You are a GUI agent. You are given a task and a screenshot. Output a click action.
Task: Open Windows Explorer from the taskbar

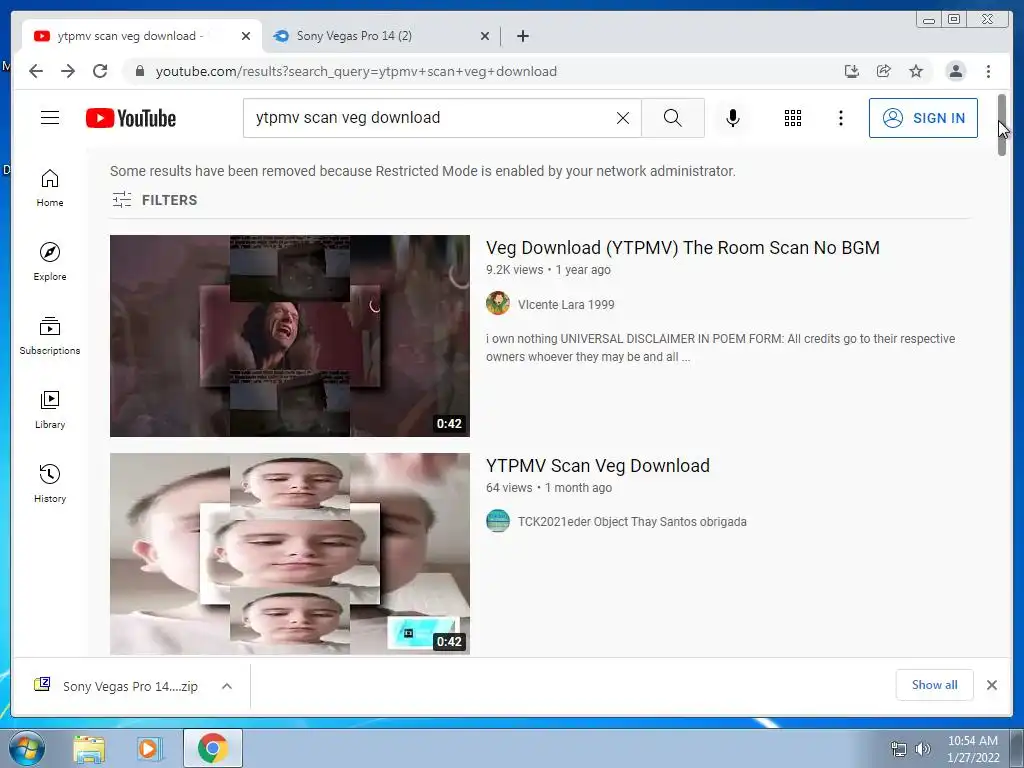coord(89,749)
